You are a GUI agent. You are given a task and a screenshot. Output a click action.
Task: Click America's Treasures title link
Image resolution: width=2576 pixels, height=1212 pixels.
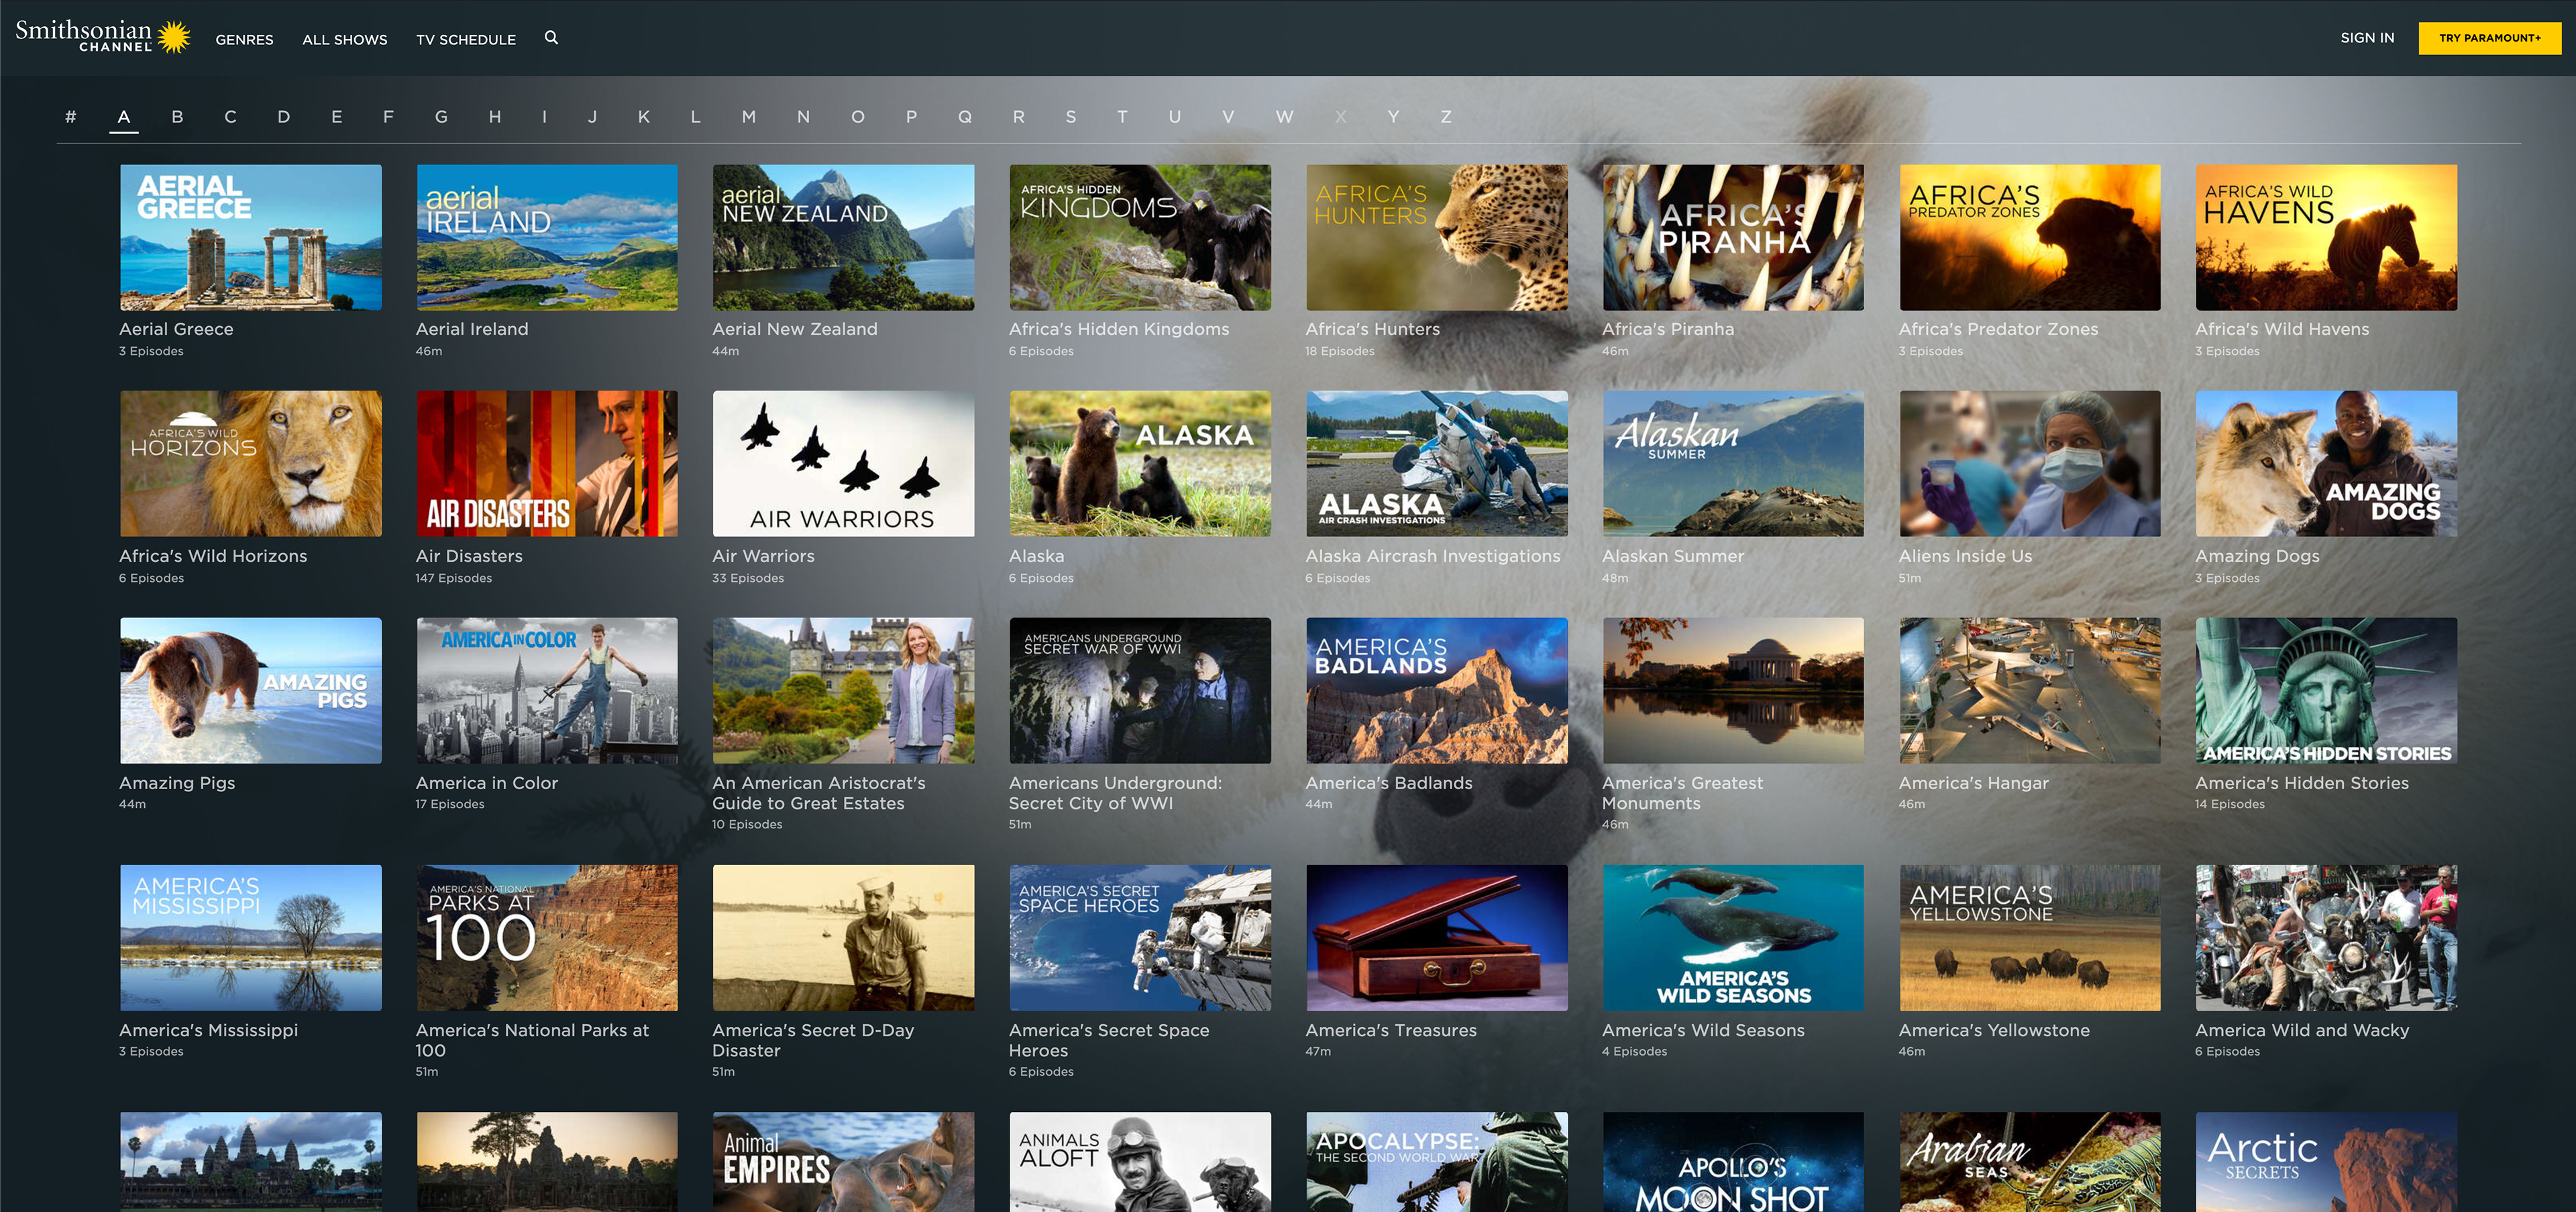tap(1390, 1030)
